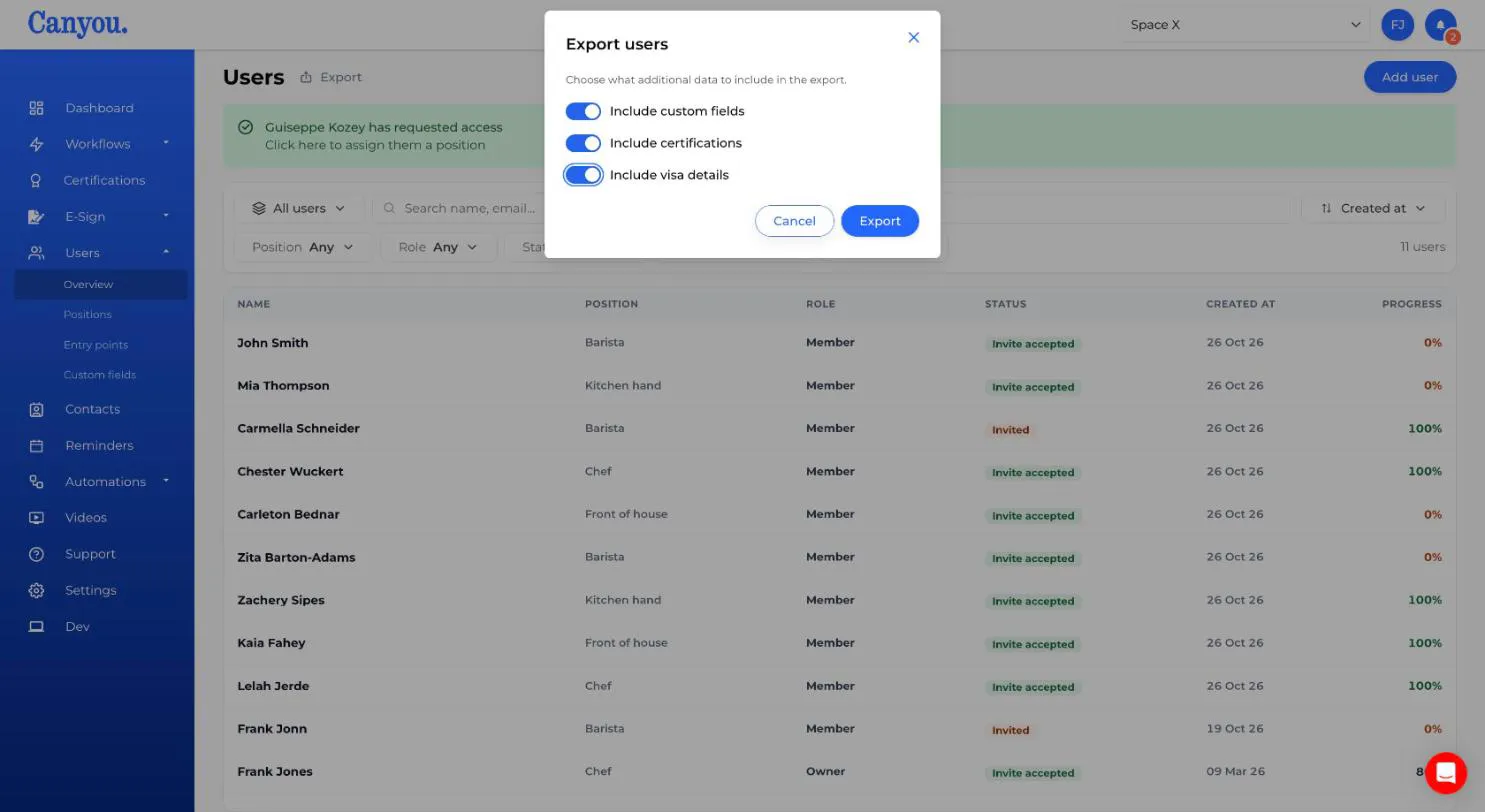Click the Users people icon in sidebar

(36, 253)
